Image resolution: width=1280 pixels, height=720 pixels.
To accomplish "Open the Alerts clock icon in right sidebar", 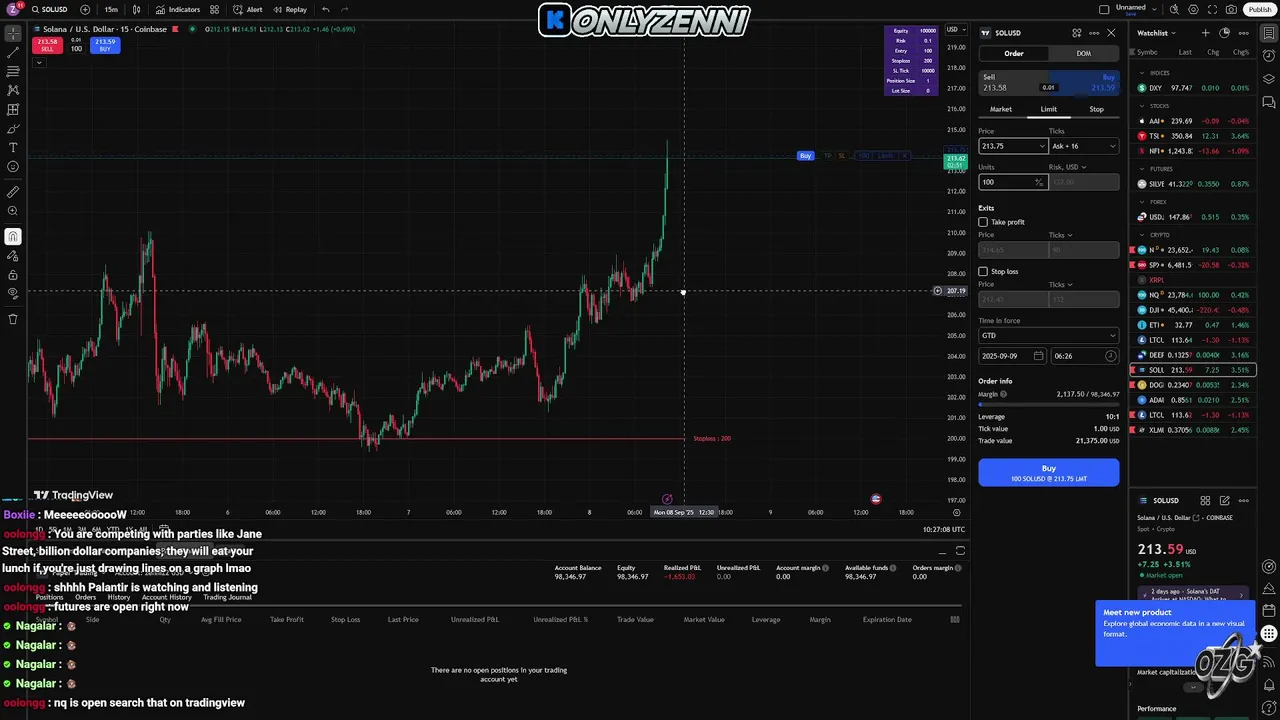I will (1269, 55).
